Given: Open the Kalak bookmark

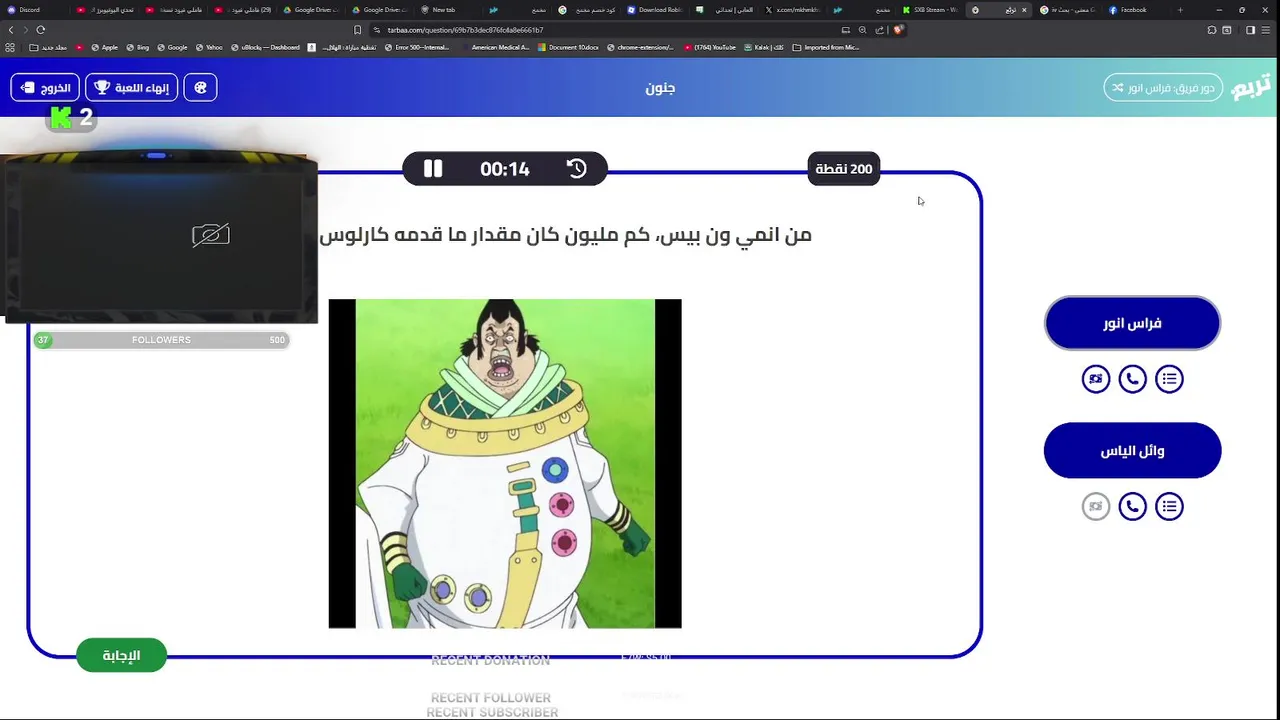Looking at the screenshot, I should click(763, 47).
